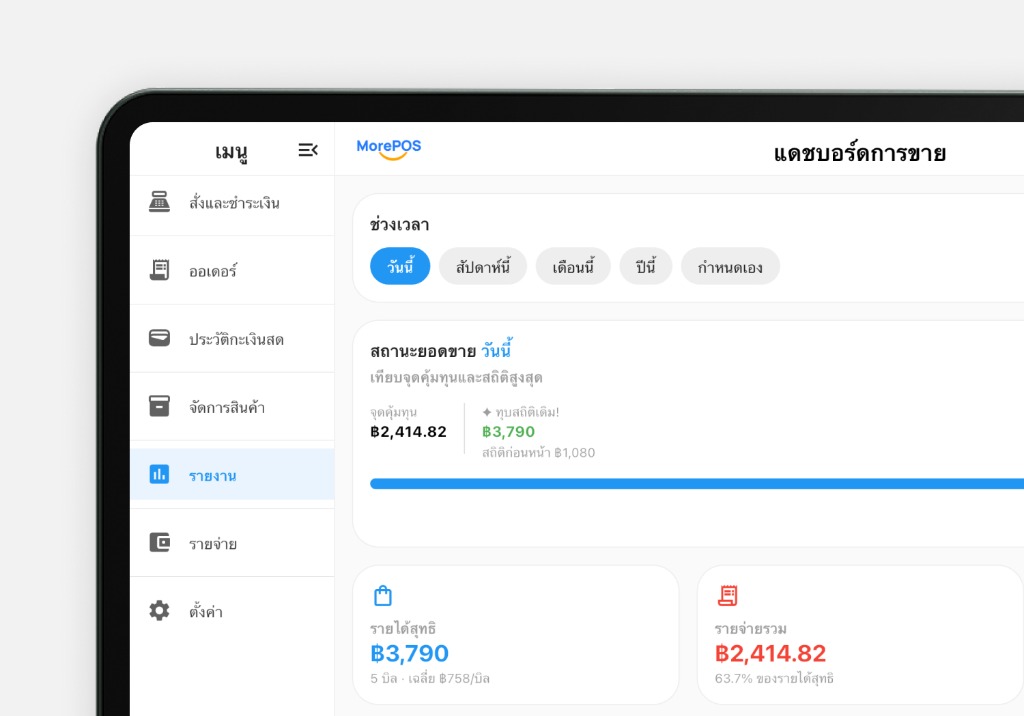Click the receipt icon beside ออเดอร์

[159, 270]
